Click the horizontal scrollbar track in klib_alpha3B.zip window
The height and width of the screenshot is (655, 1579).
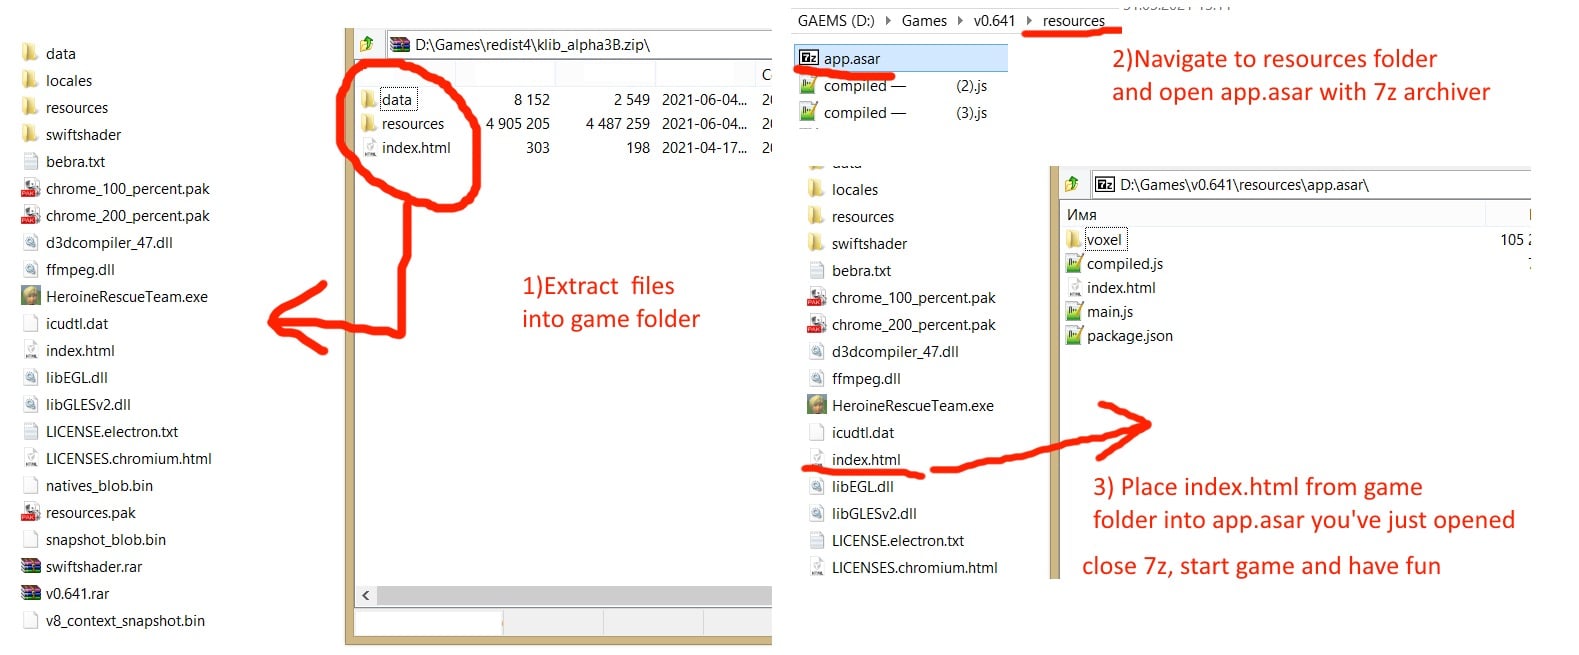(574, 595)
